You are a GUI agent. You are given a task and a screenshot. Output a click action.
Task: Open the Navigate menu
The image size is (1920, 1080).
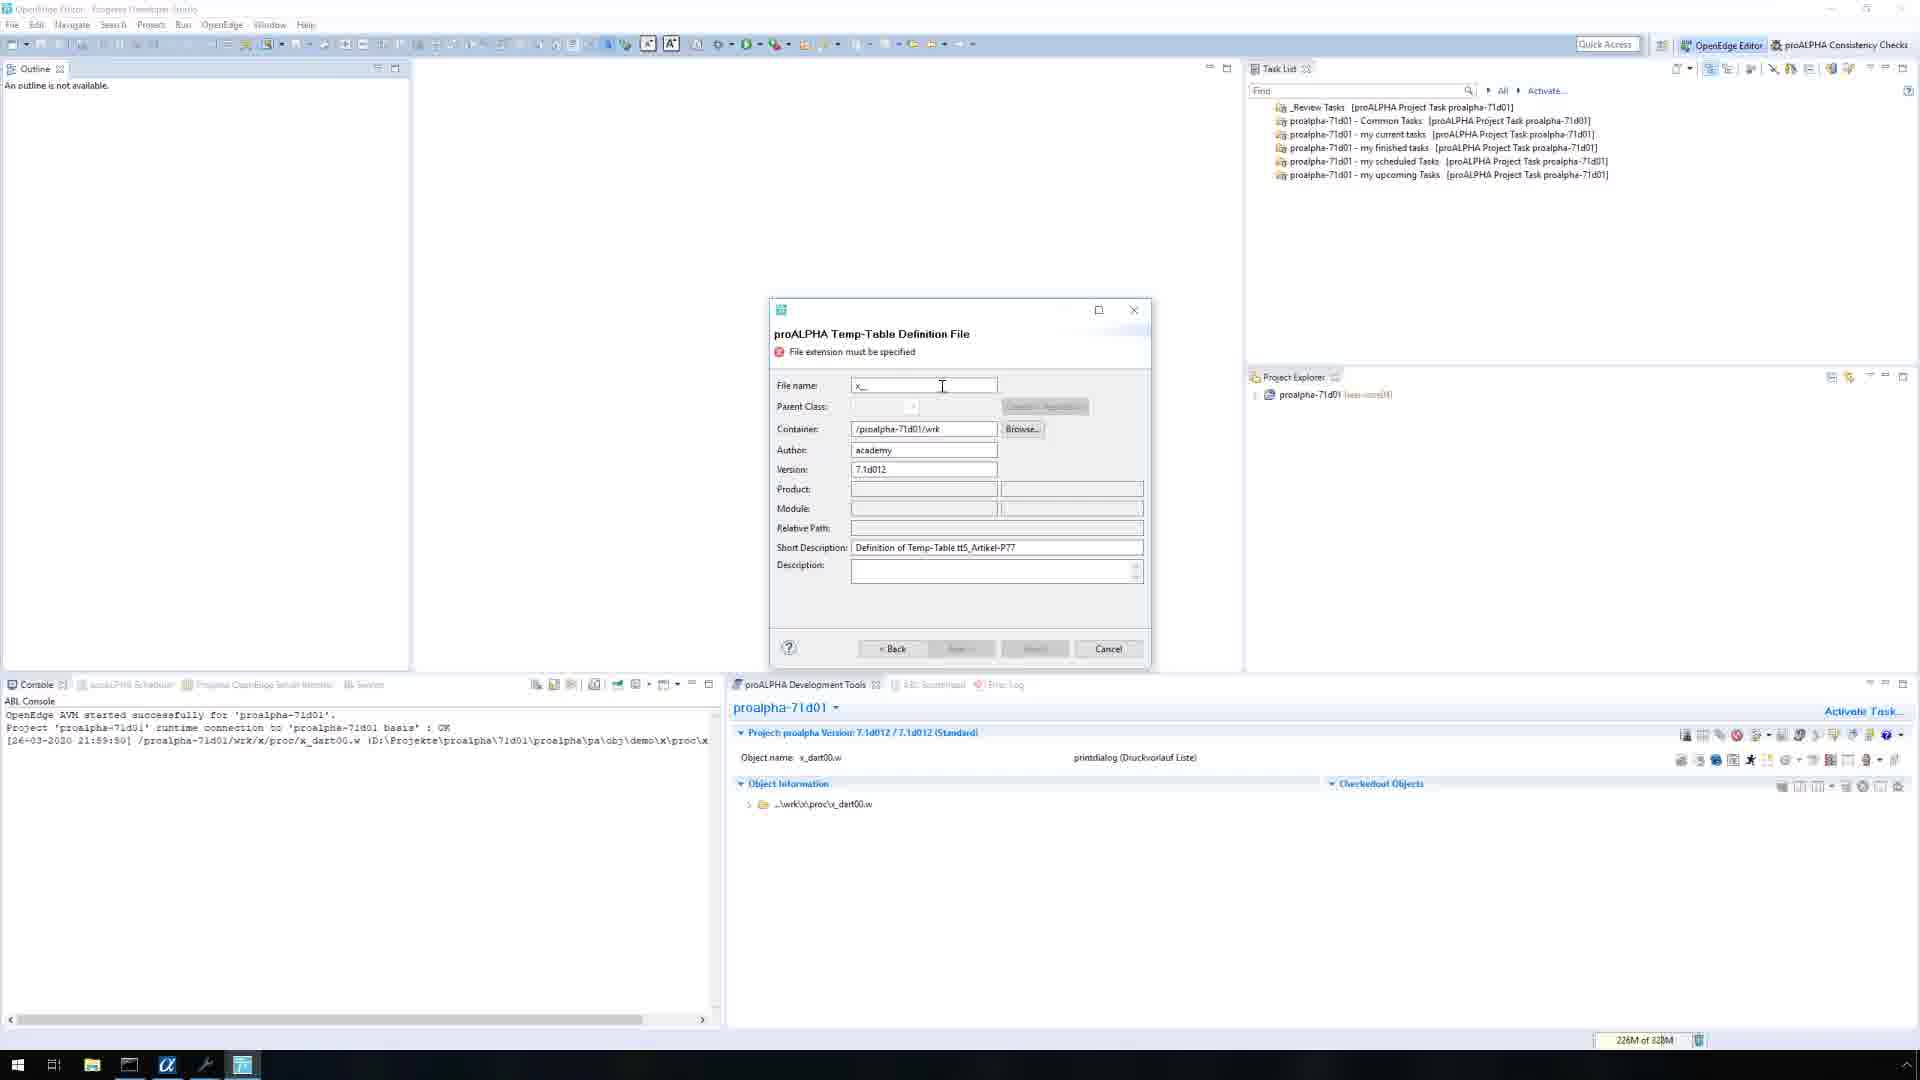[x=72, y=25]
